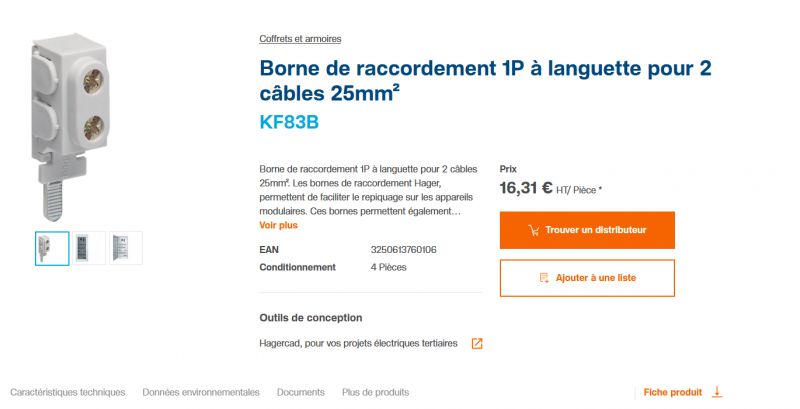The width and height of the screenshot is (800, 409).
Task: Open the Hagercad projets électriques link
Action: point(358,343)
